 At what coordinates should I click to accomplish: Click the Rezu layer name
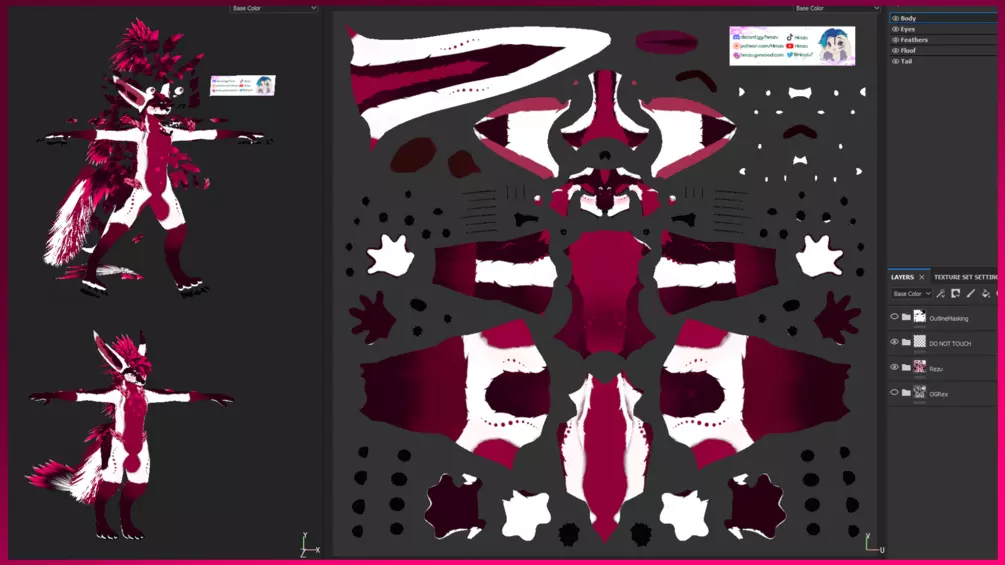pyautogui.click(x=936, y=369)
